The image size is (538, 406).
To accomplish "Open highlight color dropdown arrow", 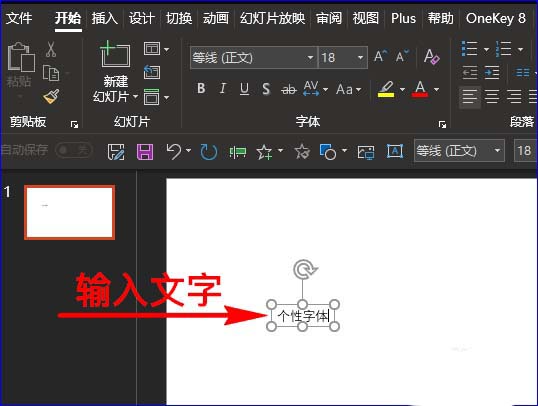I will coord(402,90).
